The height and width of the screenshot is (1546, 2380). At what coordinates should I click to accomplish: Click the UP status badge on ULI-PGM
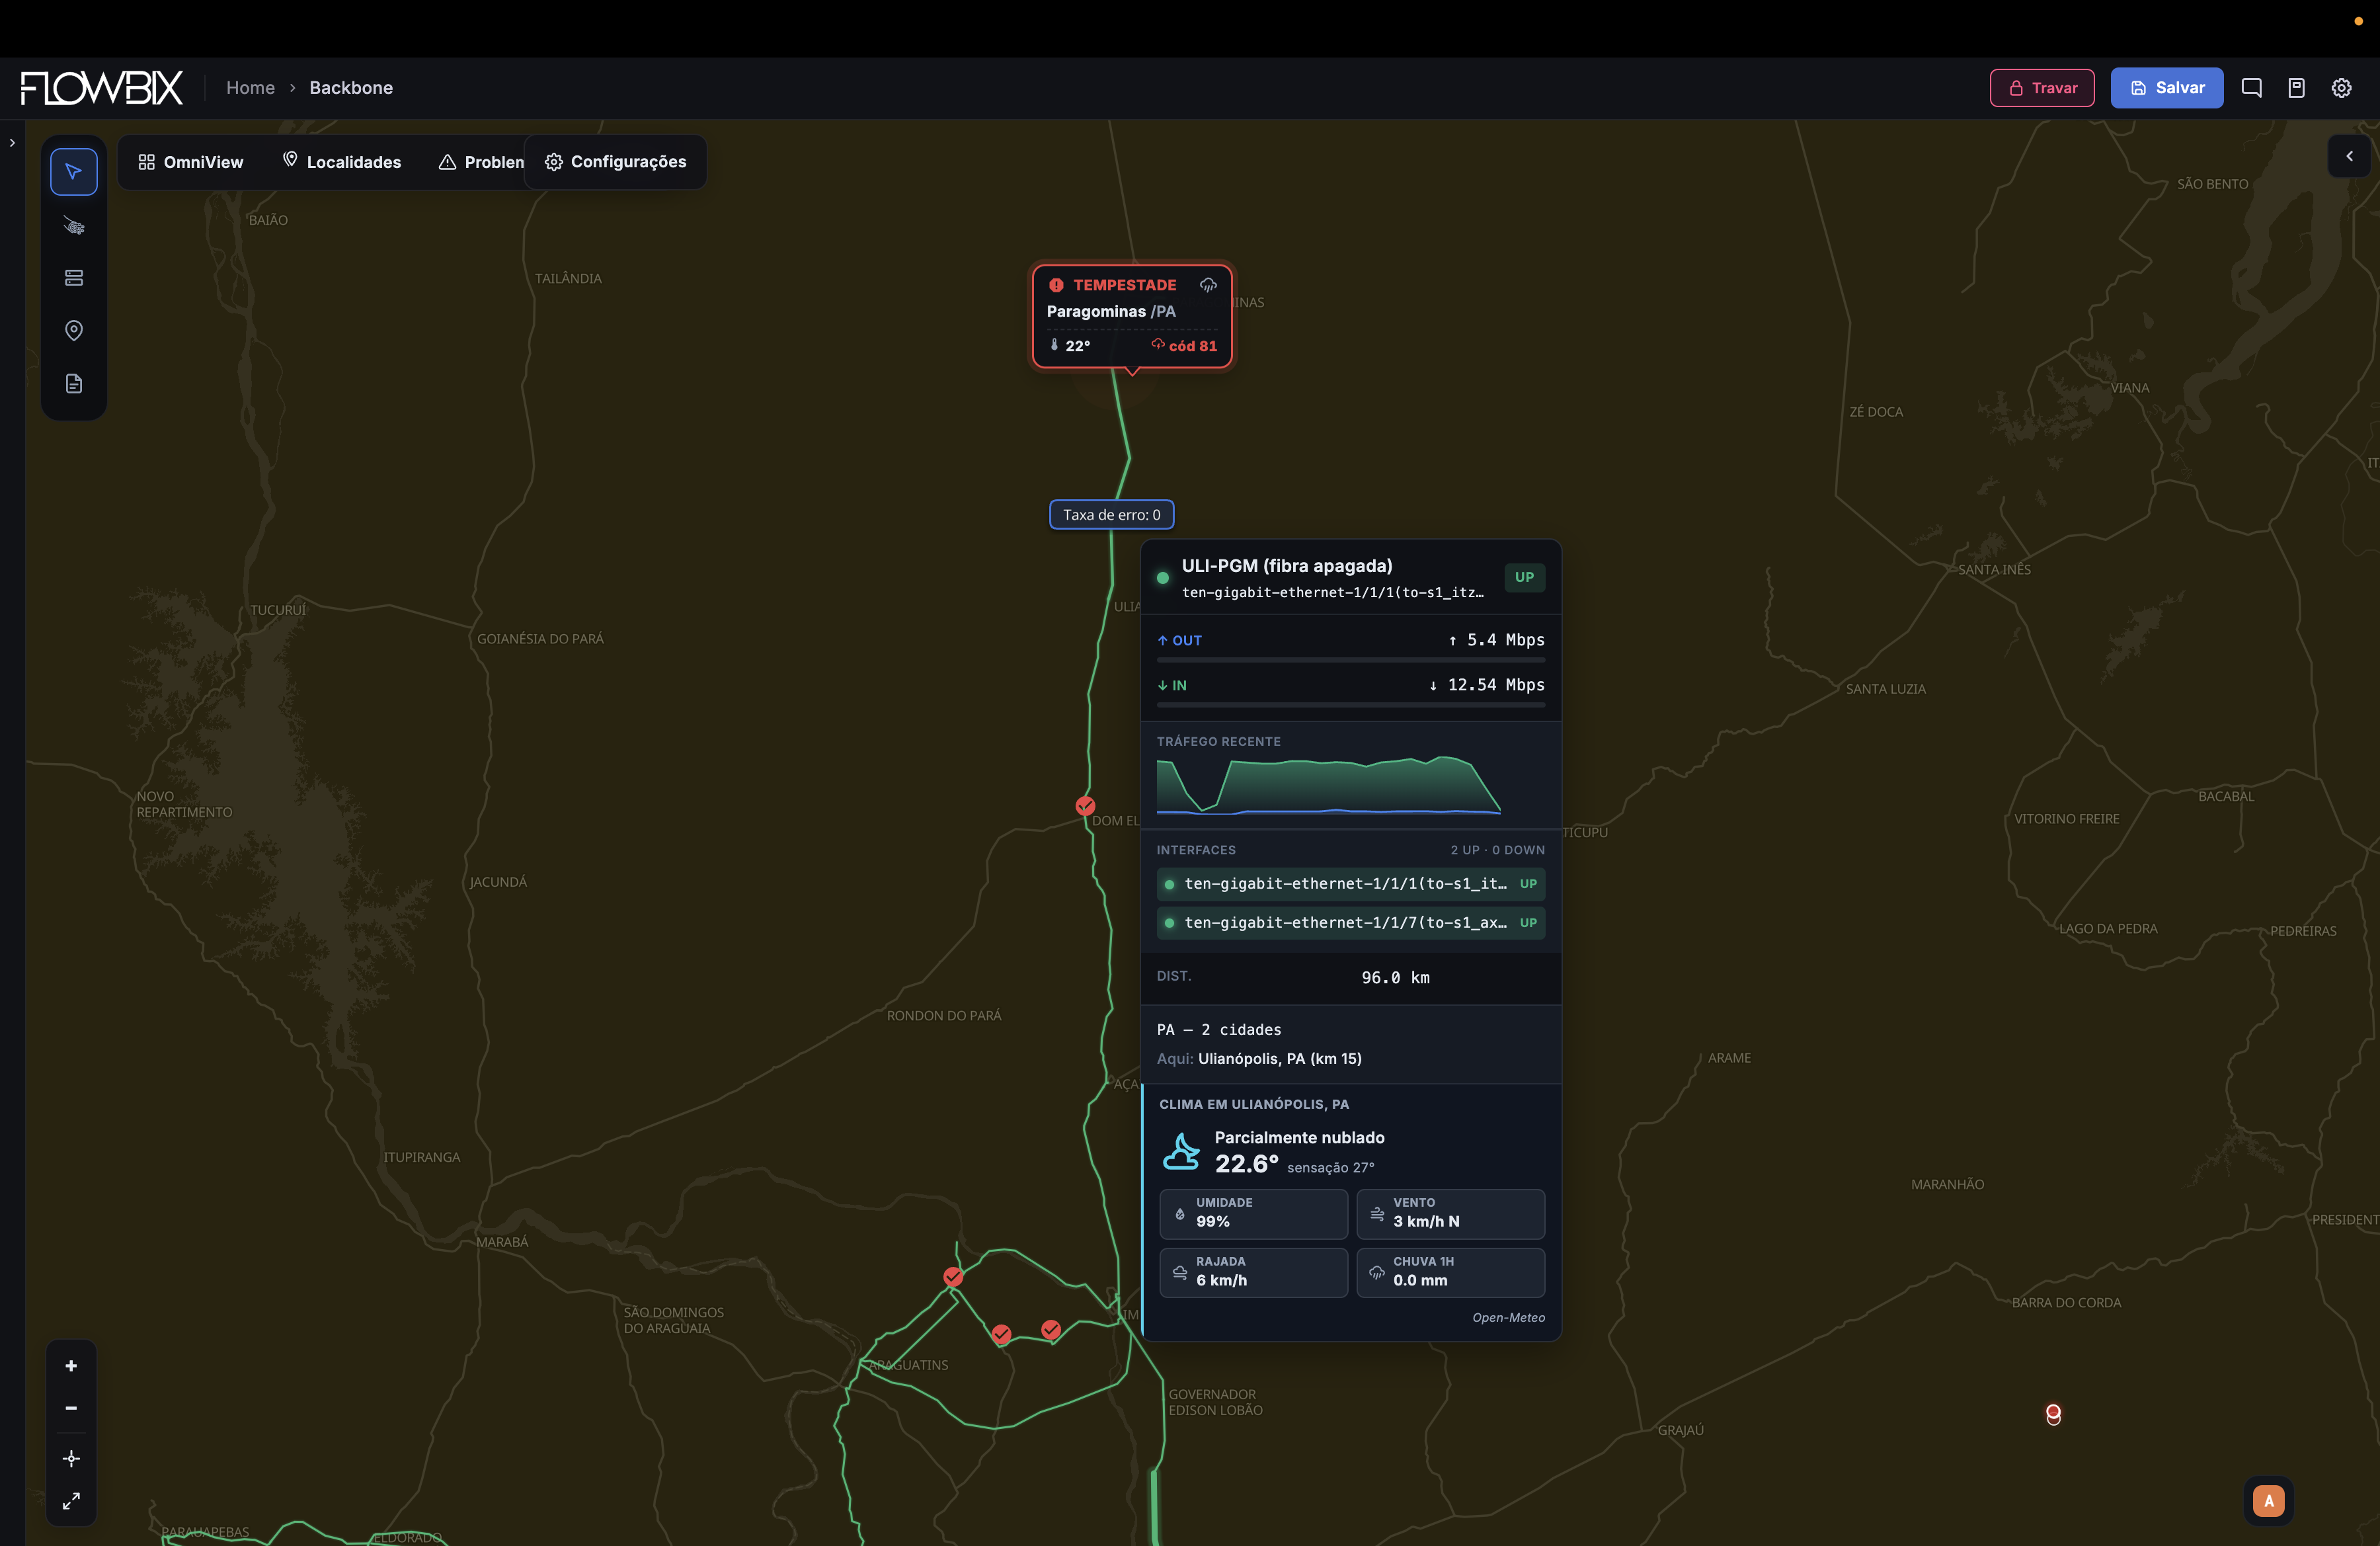pos(1524,577)
